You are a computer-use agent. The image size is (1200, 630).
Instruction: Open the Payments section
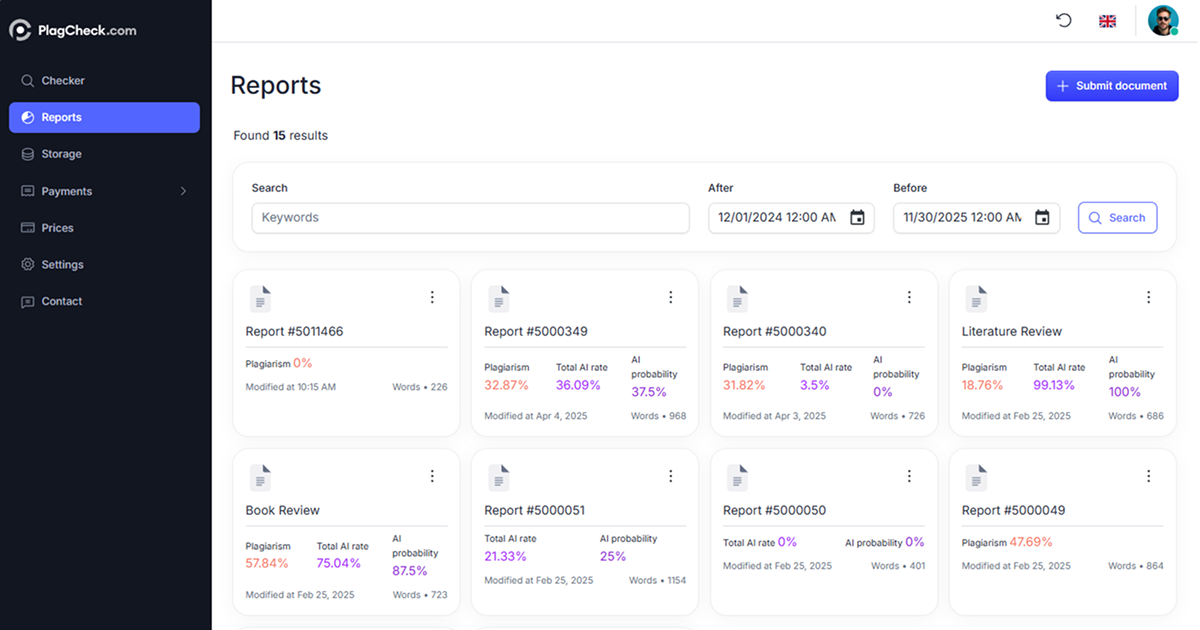pyautogui.click(x=67, y=190)
